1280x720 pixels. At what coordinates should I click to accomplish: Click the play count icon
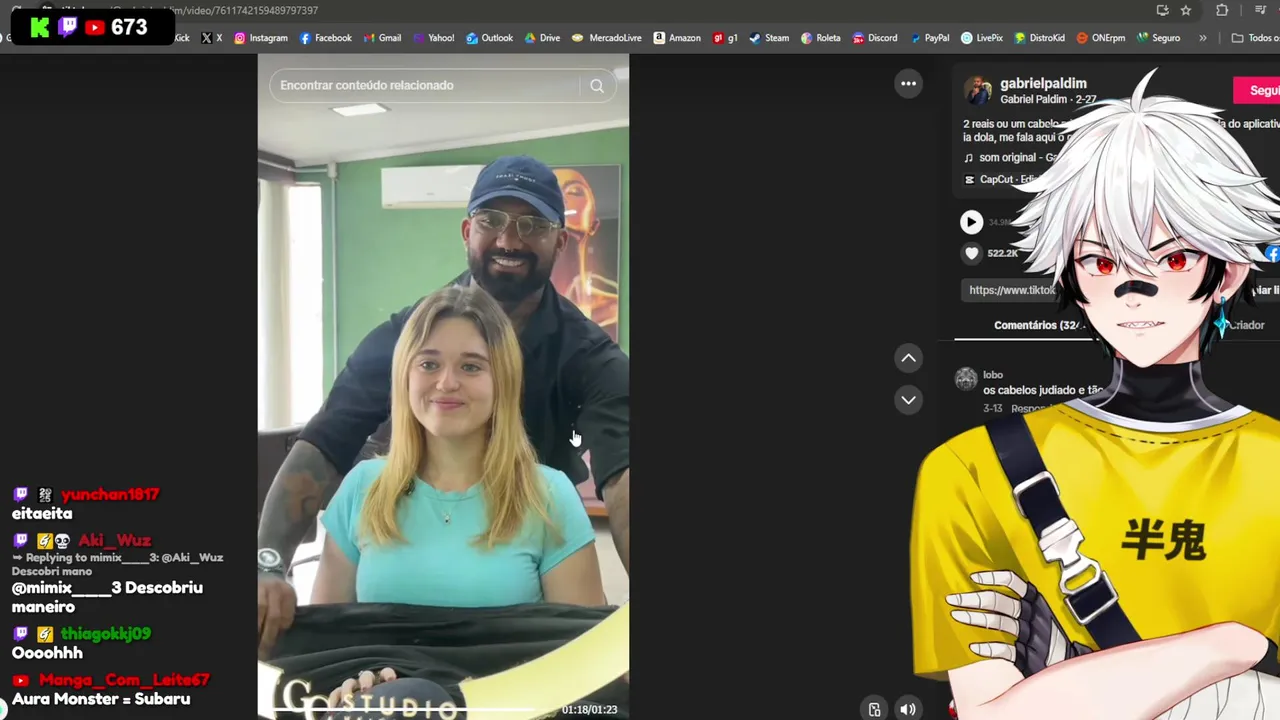(971, 222)
